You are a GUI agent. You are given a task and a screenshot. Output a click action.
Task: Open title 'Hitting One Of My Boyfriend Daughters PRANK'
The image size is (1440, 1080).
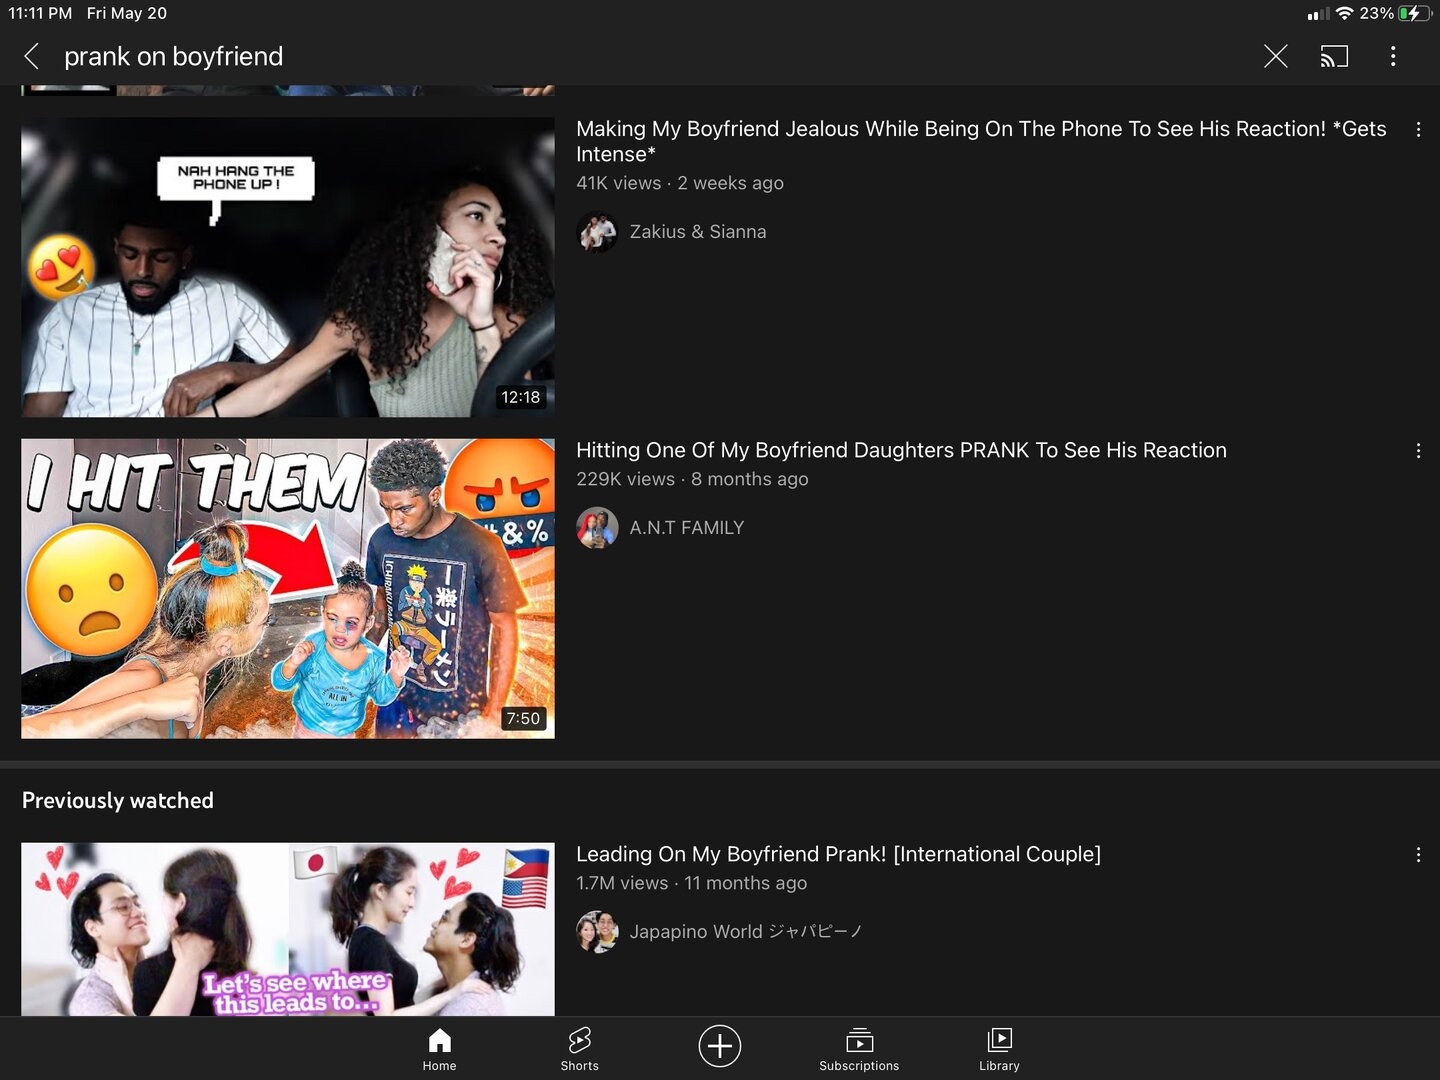pyautogui.click(x=901, y=450)
